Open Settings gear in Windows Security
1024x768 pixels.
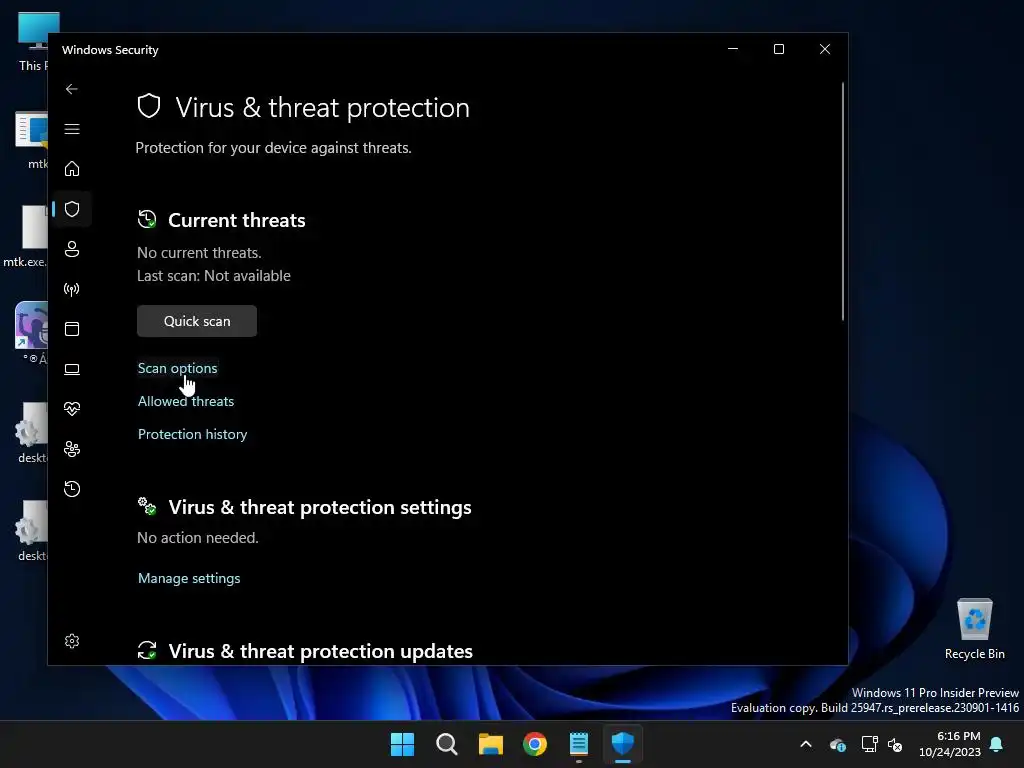click(72, 641)
